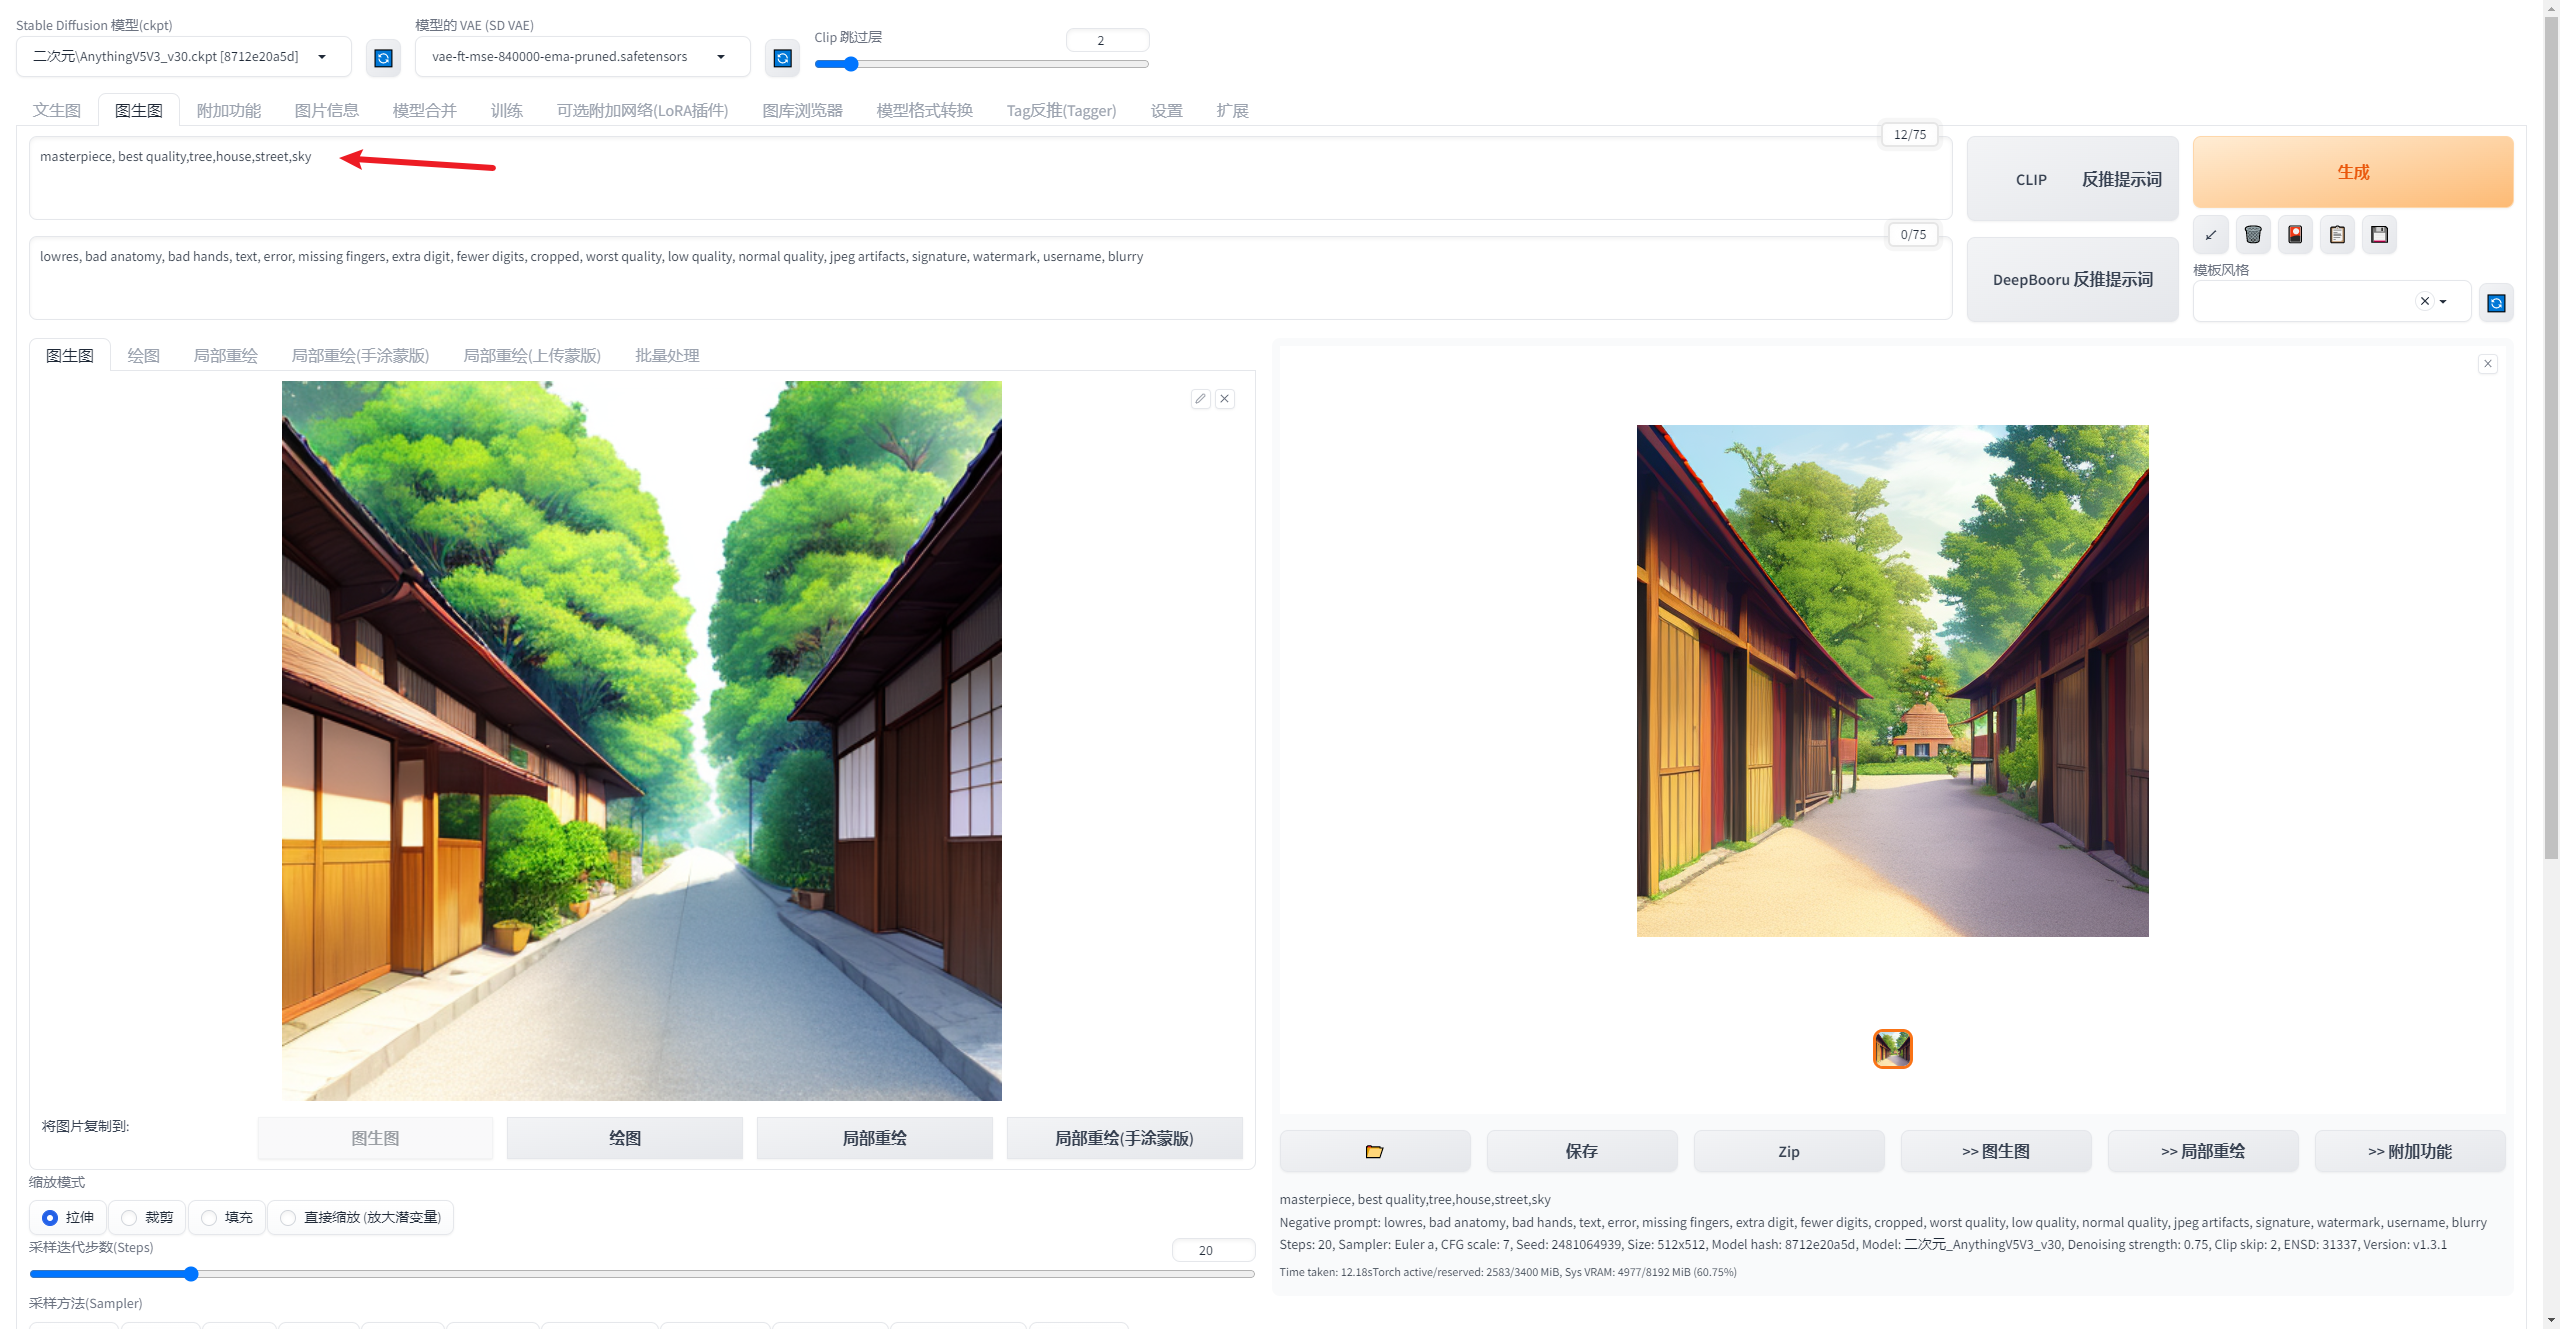
Task: Refresh the VAE model list
Action: [782, 58]
